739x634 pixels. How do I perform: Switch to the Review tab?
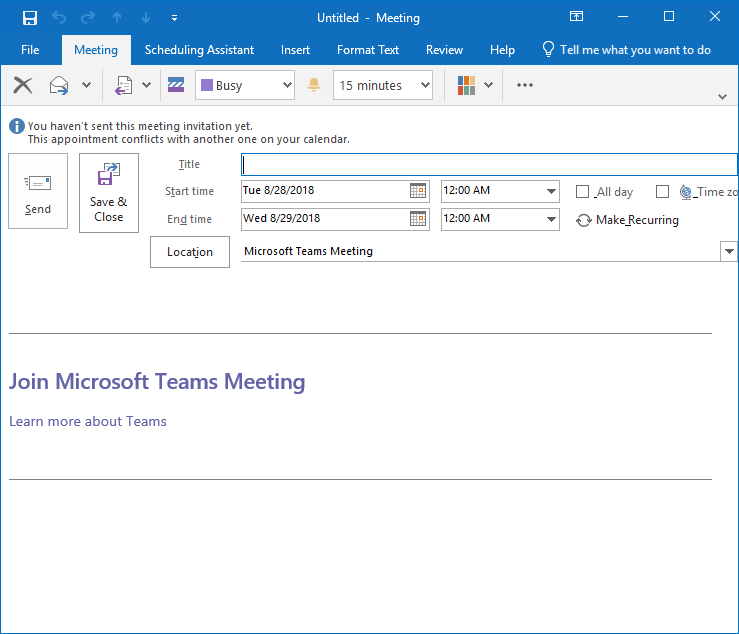pos(444,50)
